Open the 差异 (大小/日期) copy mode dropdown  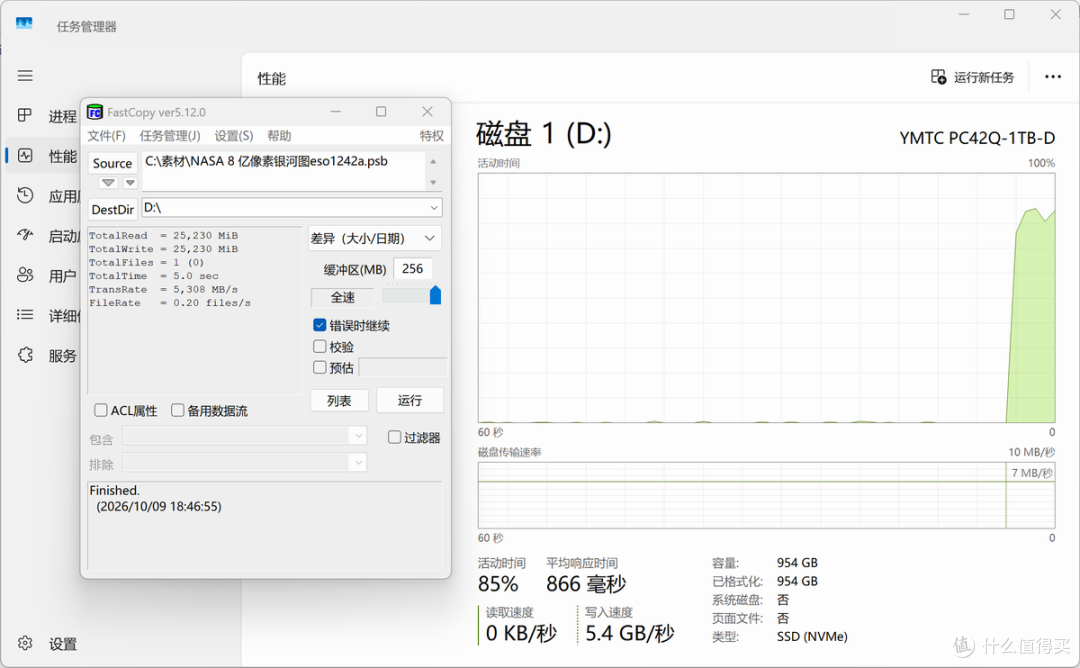(x=375, y=238)
